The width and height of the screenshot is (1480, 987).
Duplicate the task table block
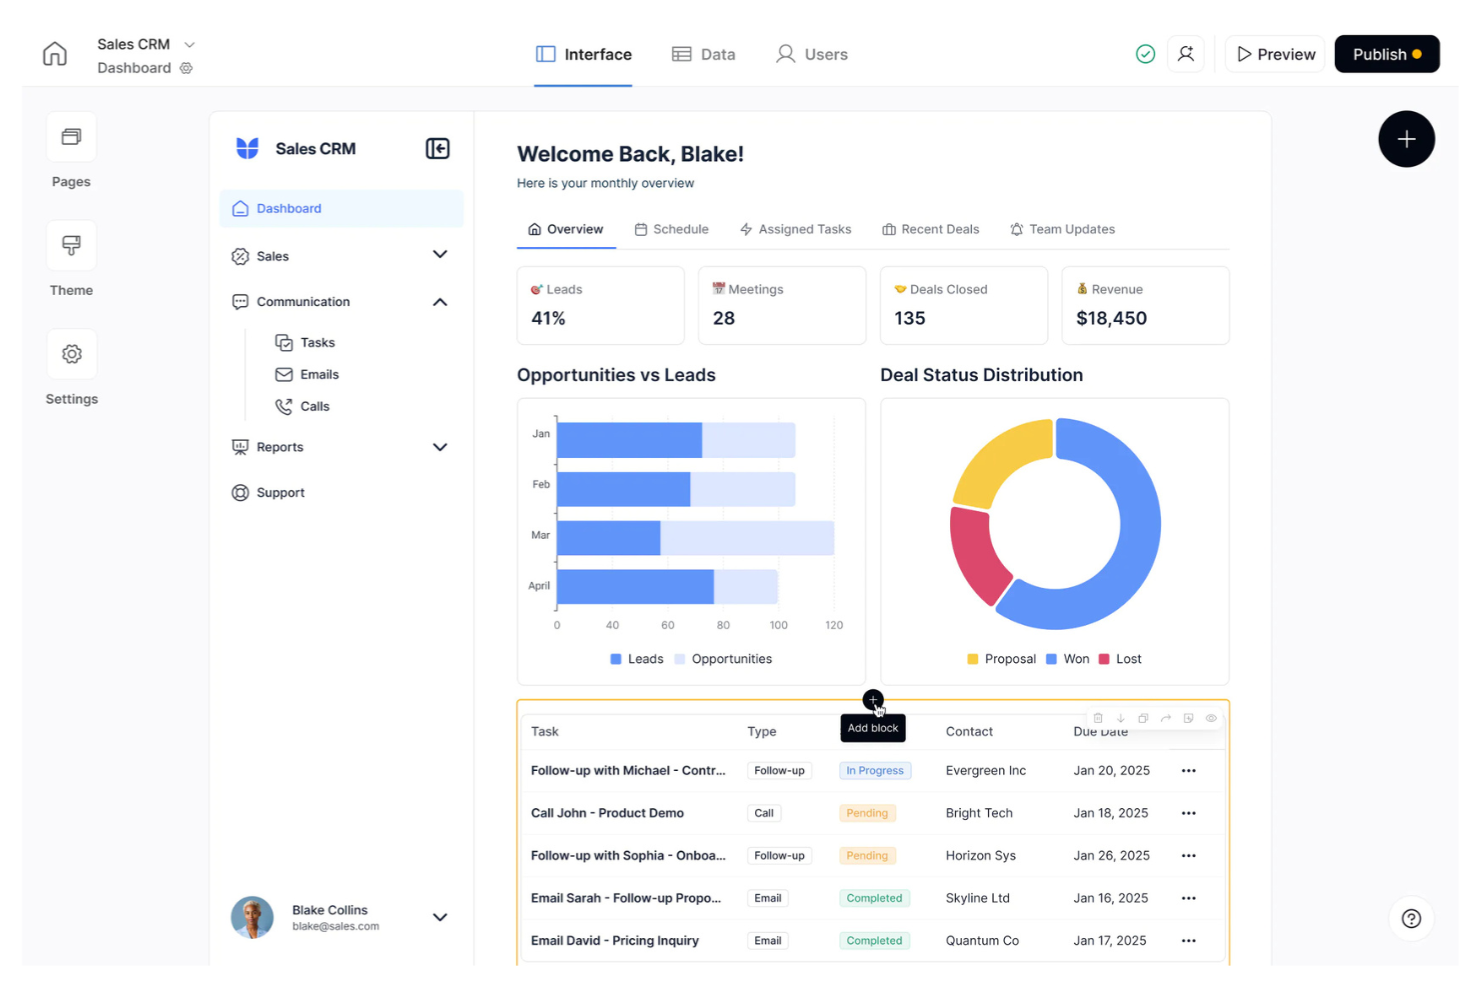point(1143,718)
